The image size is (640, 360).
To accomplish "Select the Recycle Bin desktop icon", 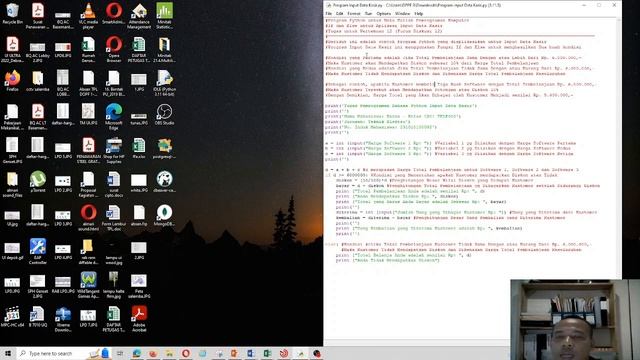I will [12, 13].
